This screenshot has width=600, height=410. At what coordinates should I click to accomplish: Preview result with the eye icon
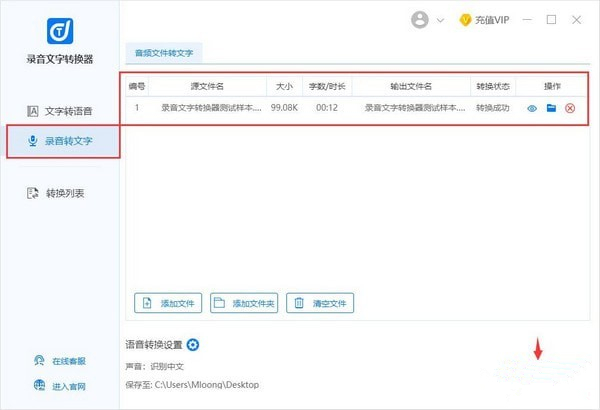coord(532,108)
